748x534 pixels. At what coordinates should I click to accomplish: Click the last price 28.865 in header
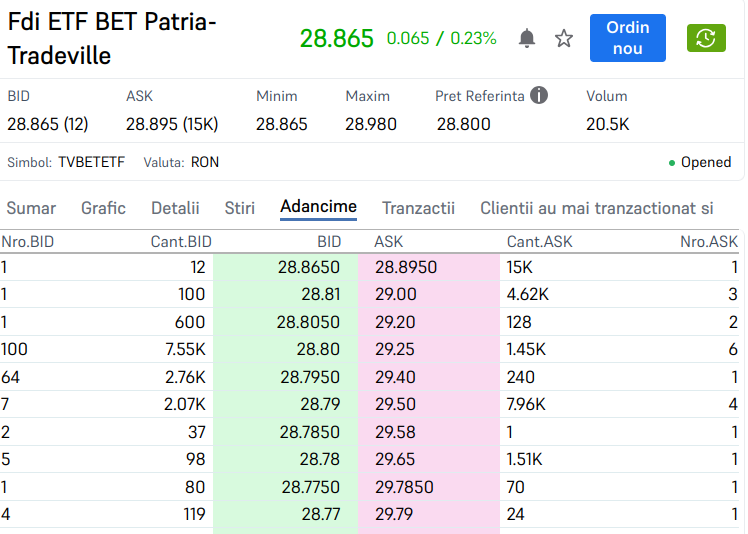tap(336, 38)
